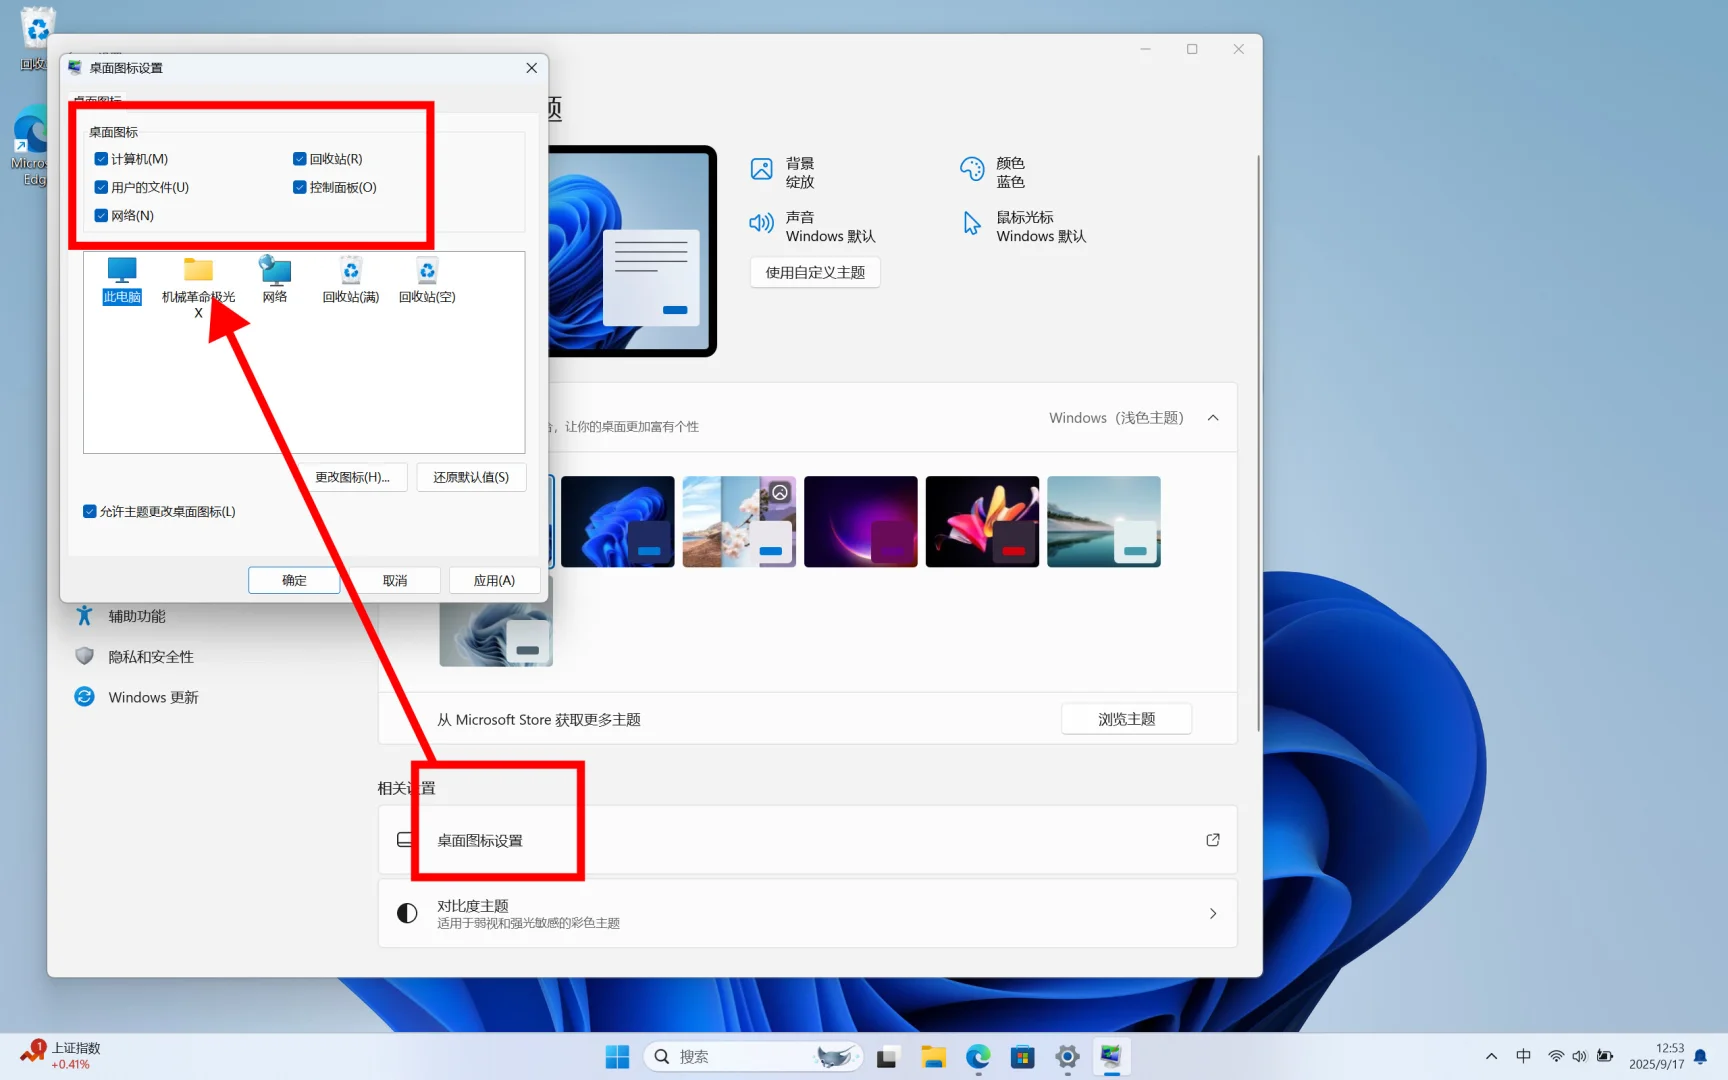Open the notification bell in the taskbar
The height and width of the screenshot is (1080, 1728).
coord(1700,1056)
